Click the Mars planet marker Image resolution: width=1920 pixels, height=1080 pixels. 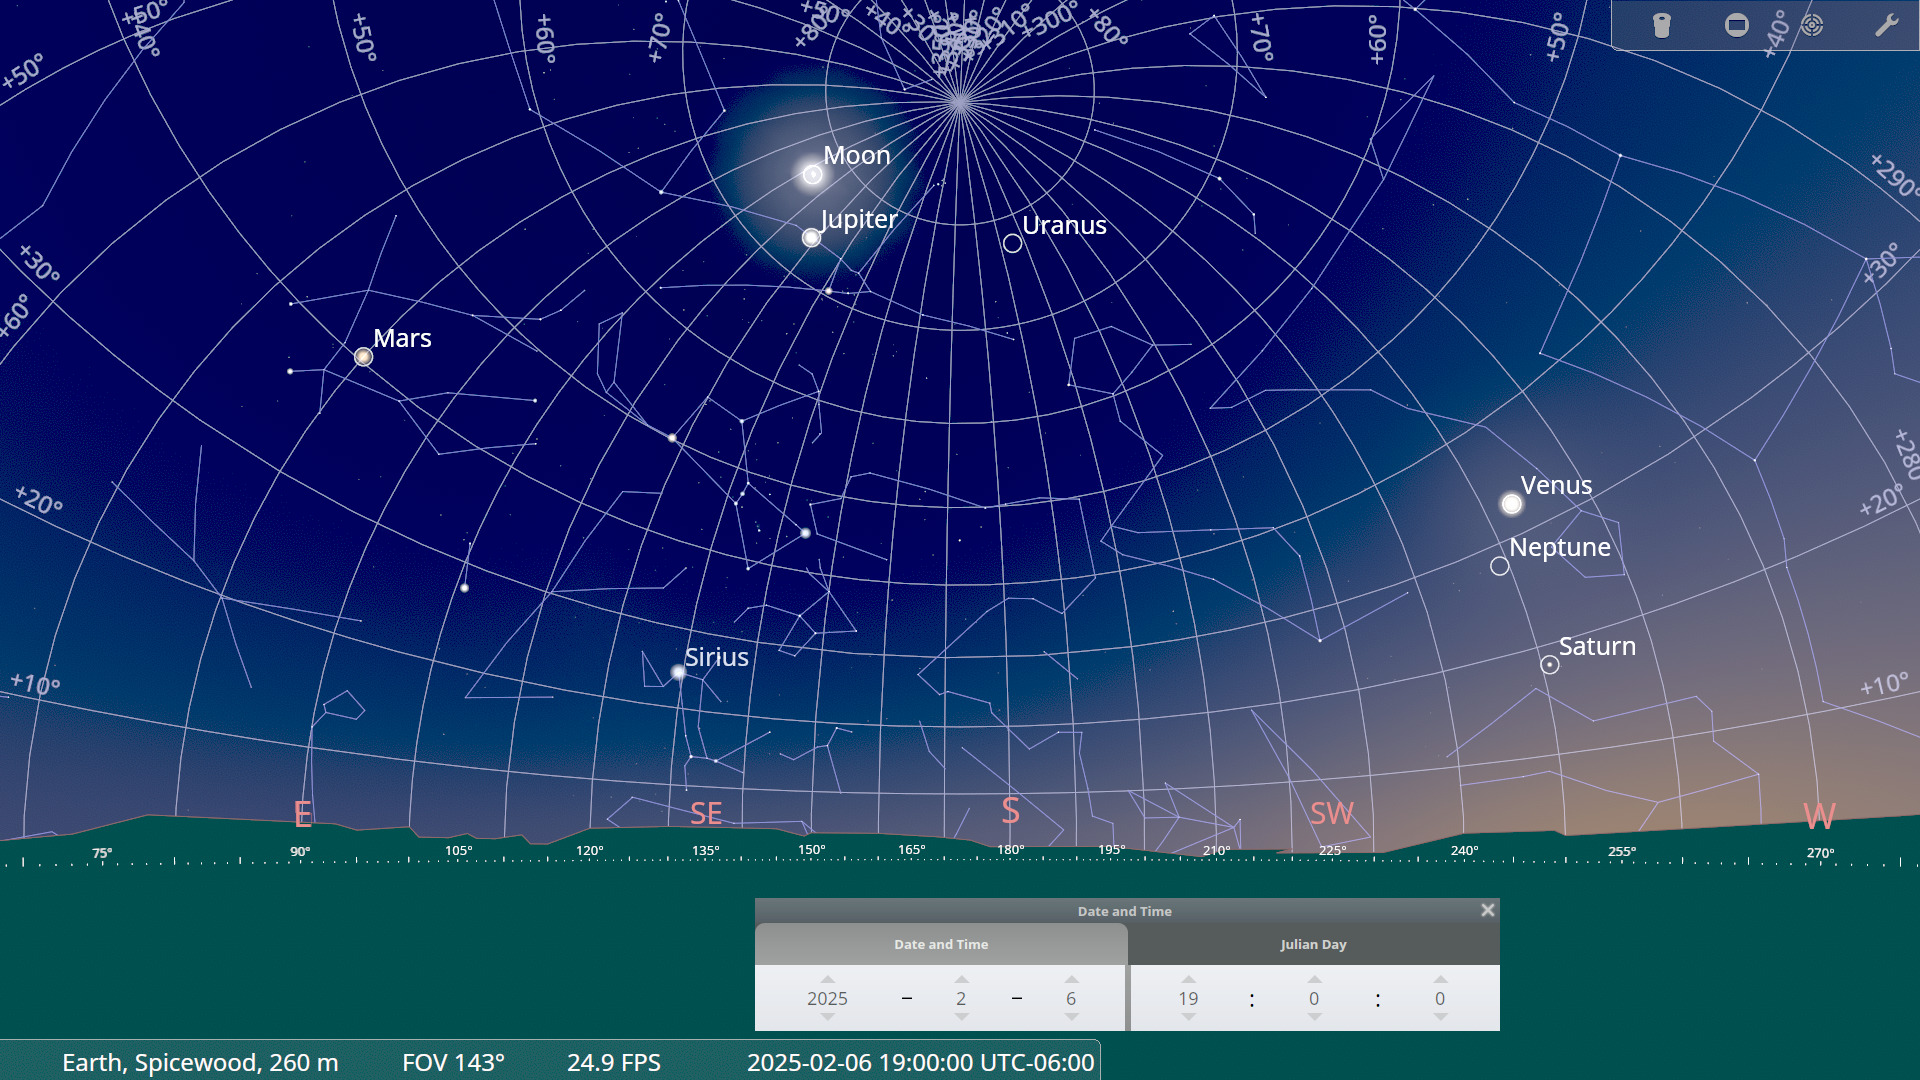[x=364, y=357]
